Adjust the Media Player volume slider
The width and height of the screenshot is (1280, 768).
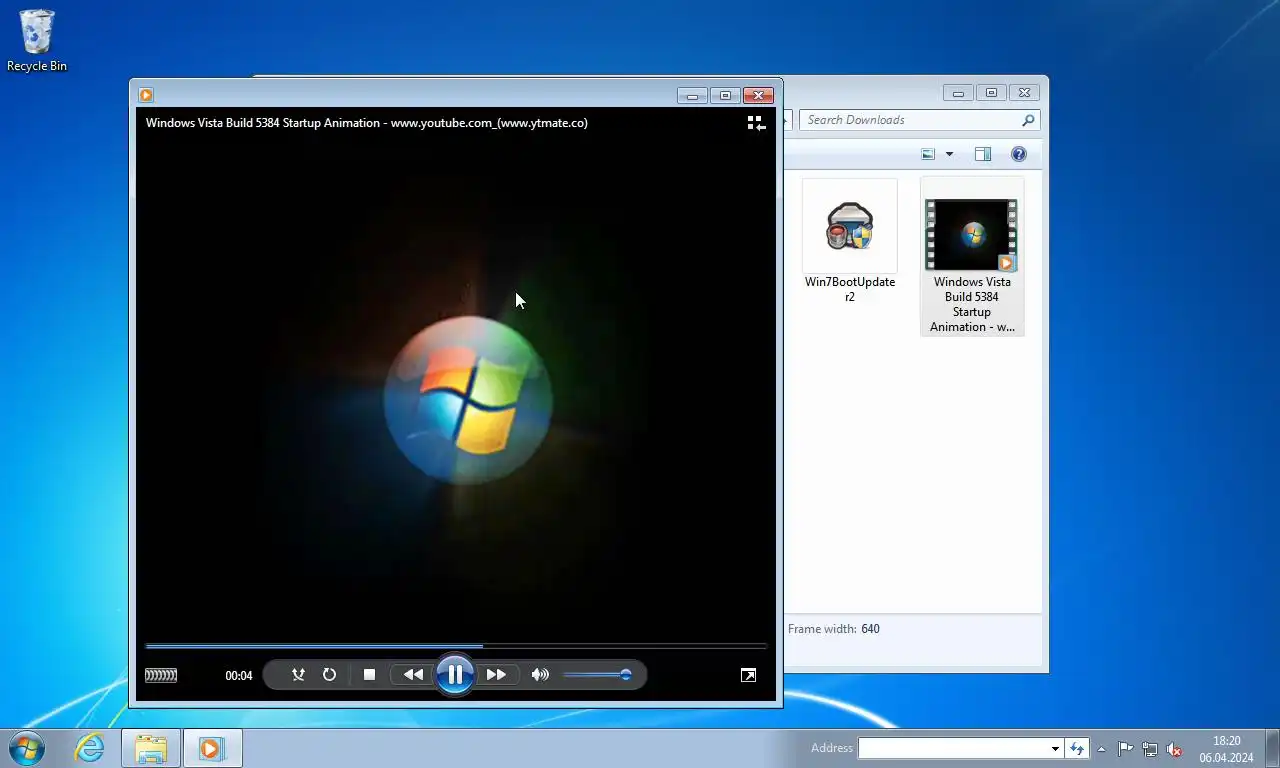coord(597,675)
